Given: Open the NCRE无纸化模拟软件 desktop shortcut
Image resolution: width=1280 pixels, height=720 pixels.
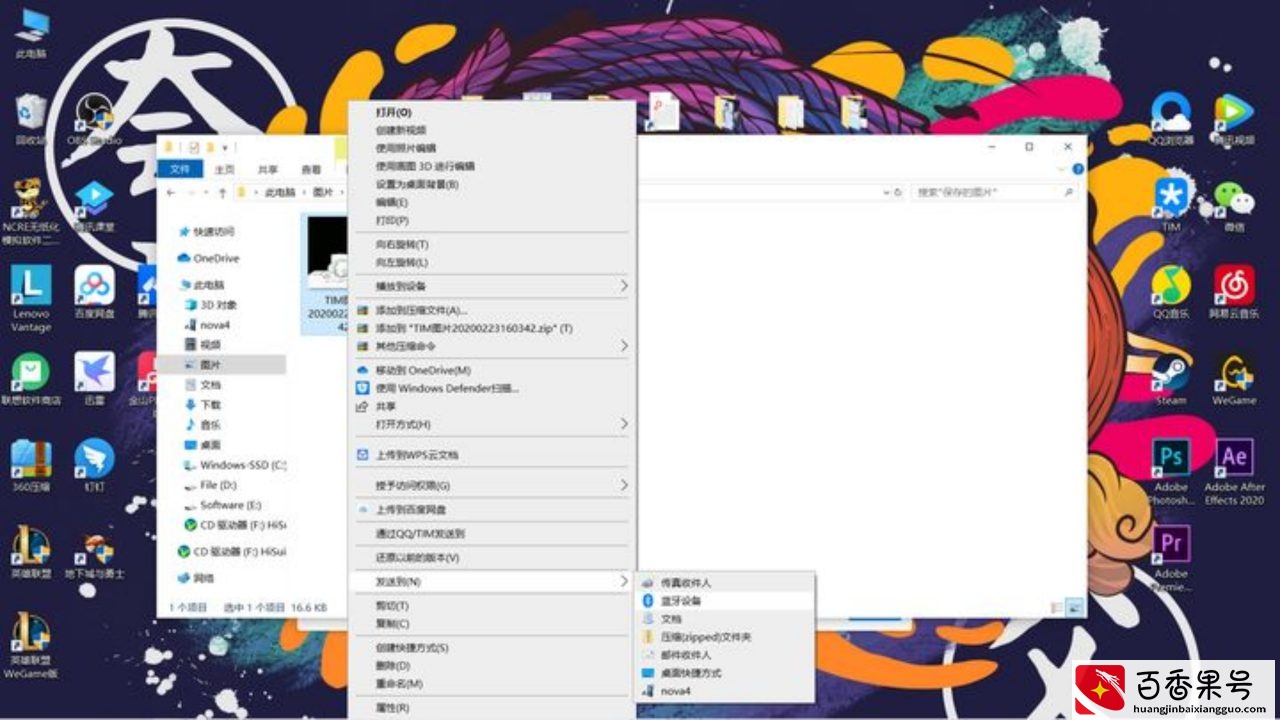Looking at the screenshot, I should 31,212.
